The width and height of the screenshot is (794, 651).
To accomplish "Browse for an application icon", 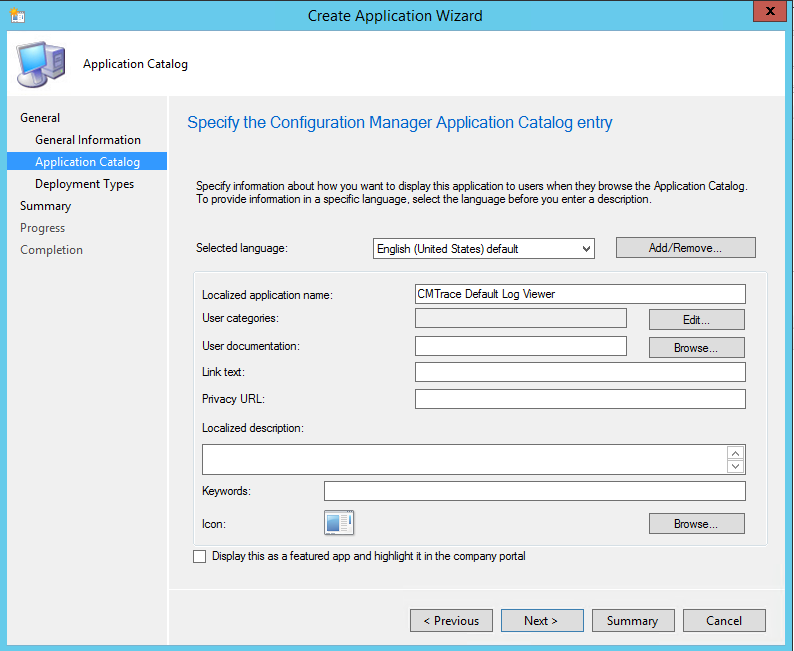I will [696, 524].
